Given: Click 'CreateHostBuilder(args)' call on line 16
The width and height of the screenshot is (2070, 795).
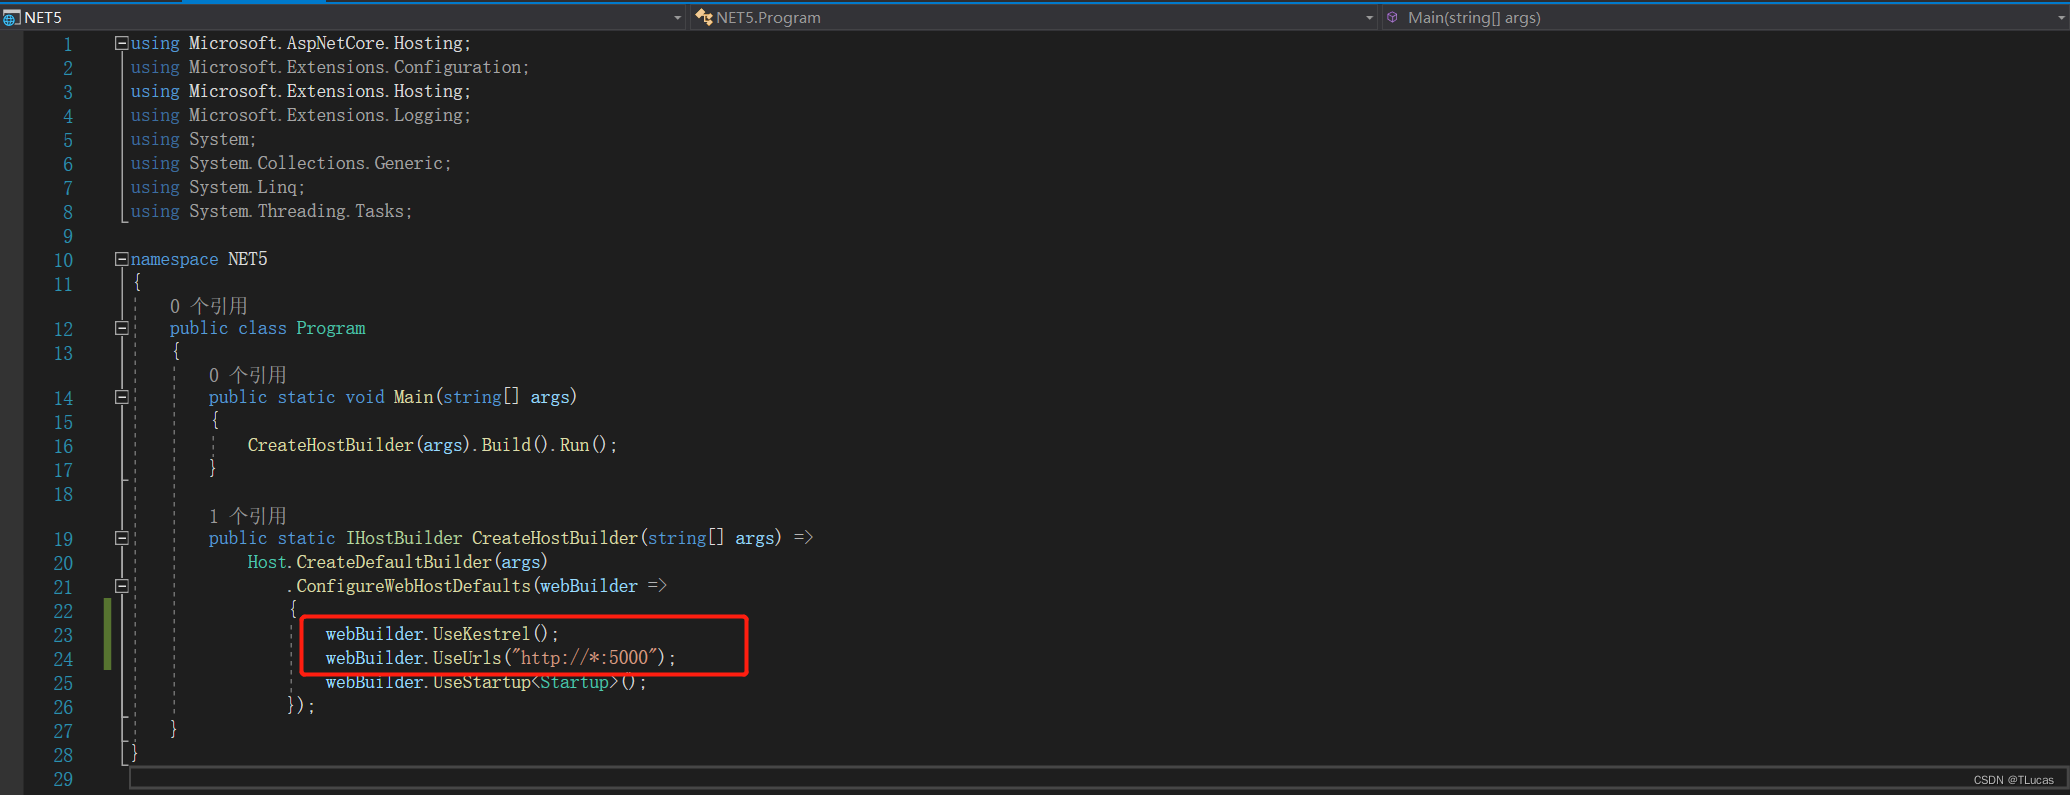Looking at the screenshot, I should point(359,445).
